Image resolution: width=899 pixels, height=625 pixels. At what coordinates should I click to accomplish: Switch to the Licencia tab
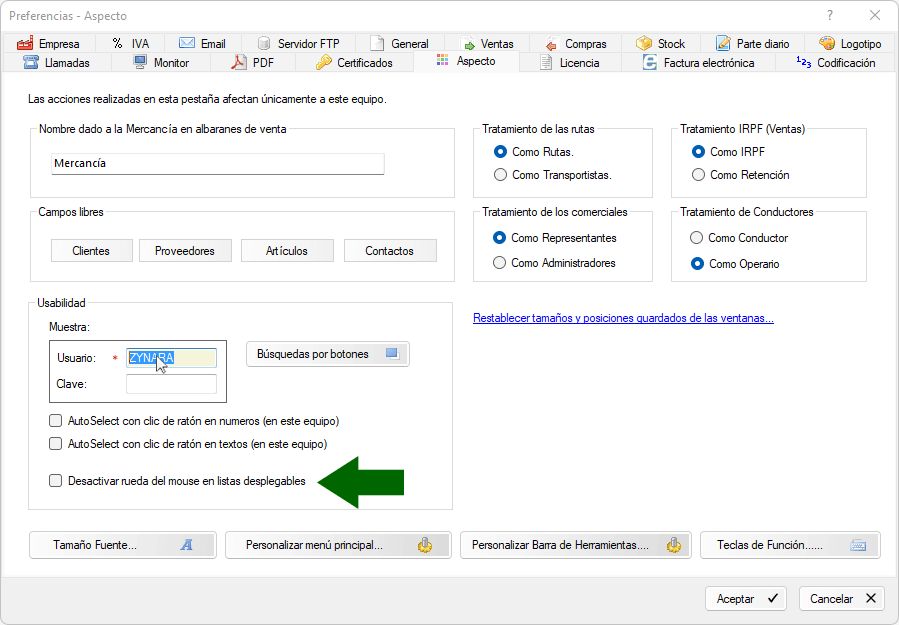570,62
